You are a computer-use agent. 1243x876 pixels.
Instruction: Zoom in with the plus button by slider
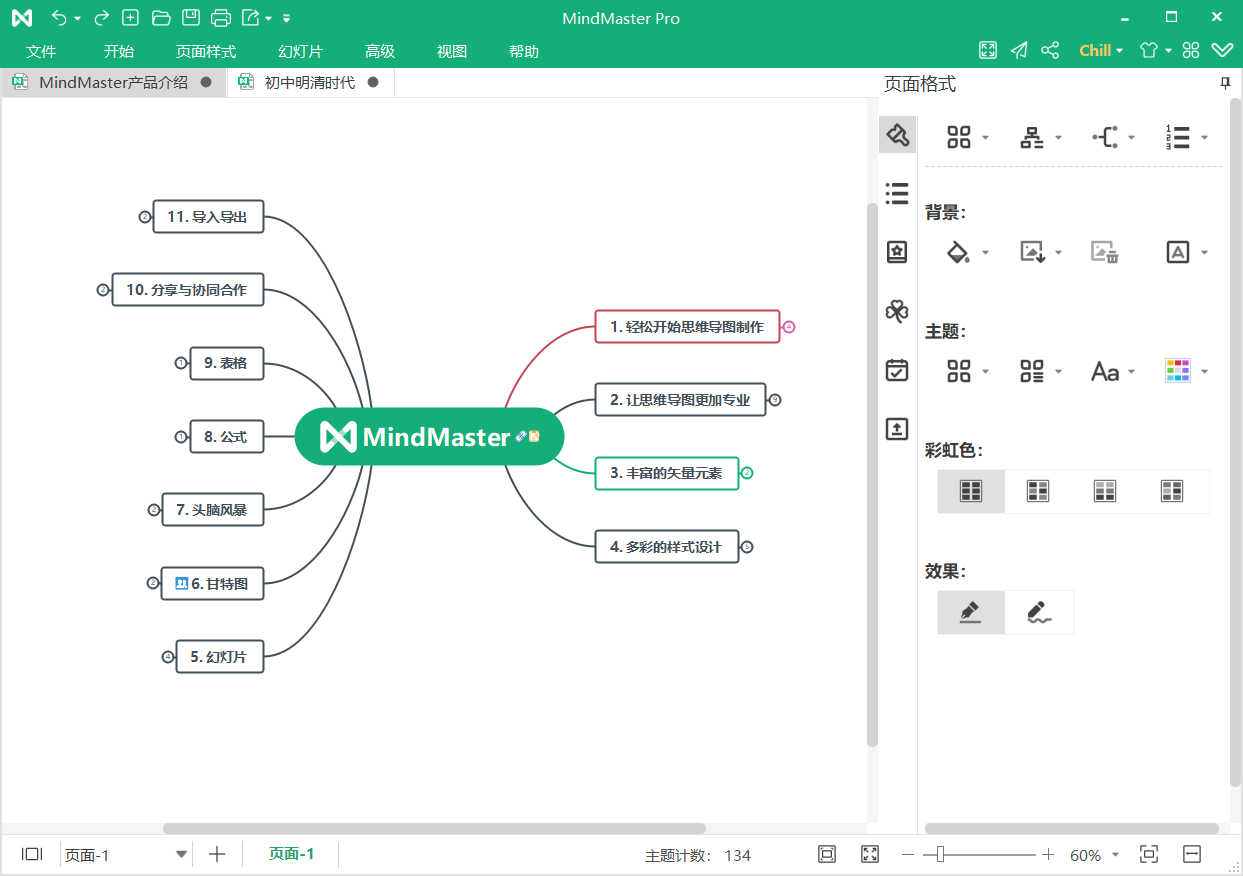point(1048,855)
